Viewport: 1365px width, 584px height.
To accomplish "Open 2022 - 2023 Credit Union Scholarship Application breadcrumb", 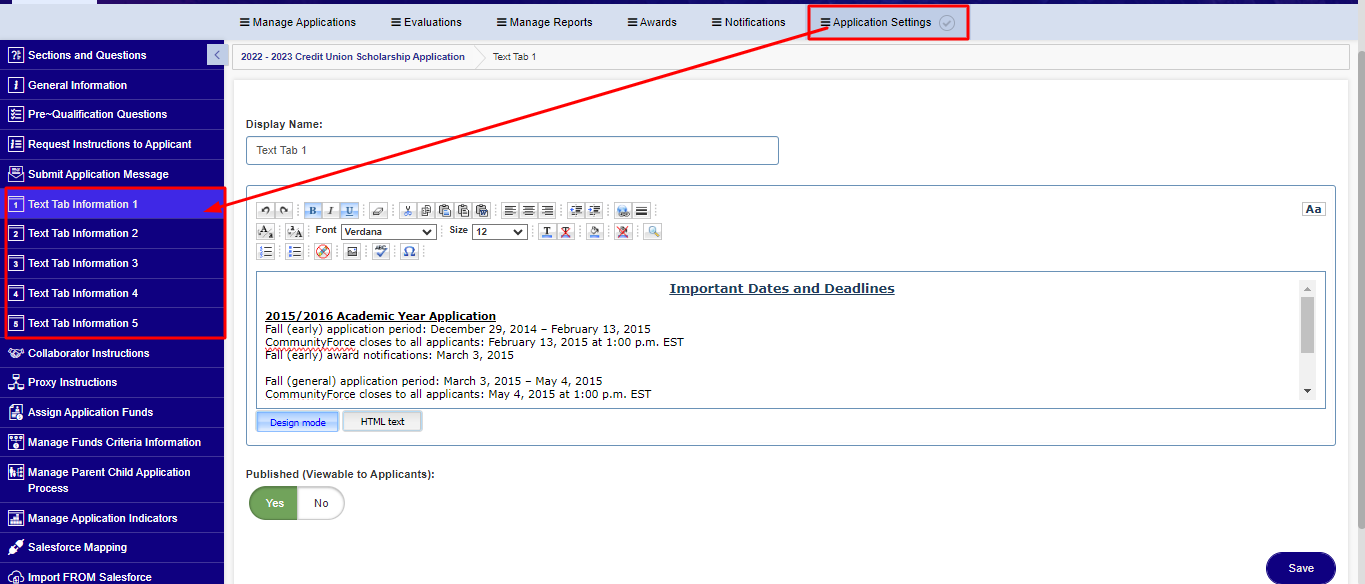I will pos(353,57).
